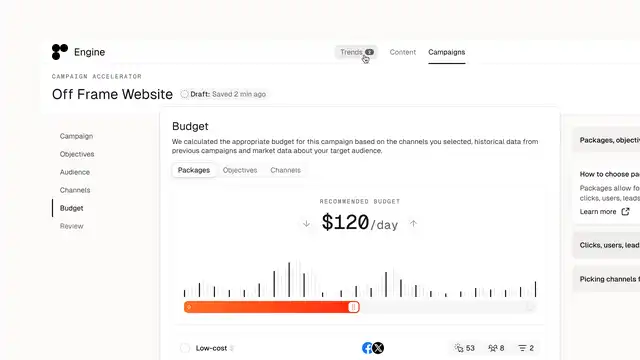Viewport: 640px width, 360px height.
Task: Click the filter icon showing 2
Action: click(x=522, y=348)
